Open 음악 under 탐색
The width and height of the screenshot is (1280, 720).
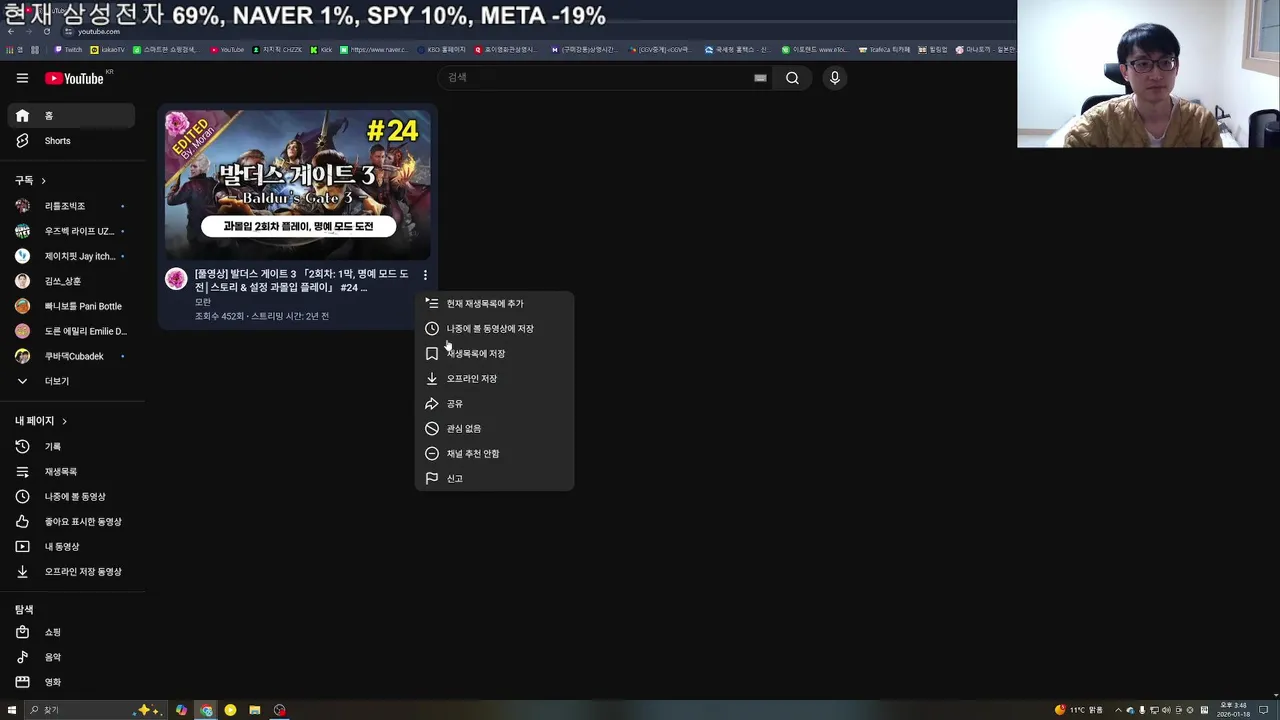(71, 657)
